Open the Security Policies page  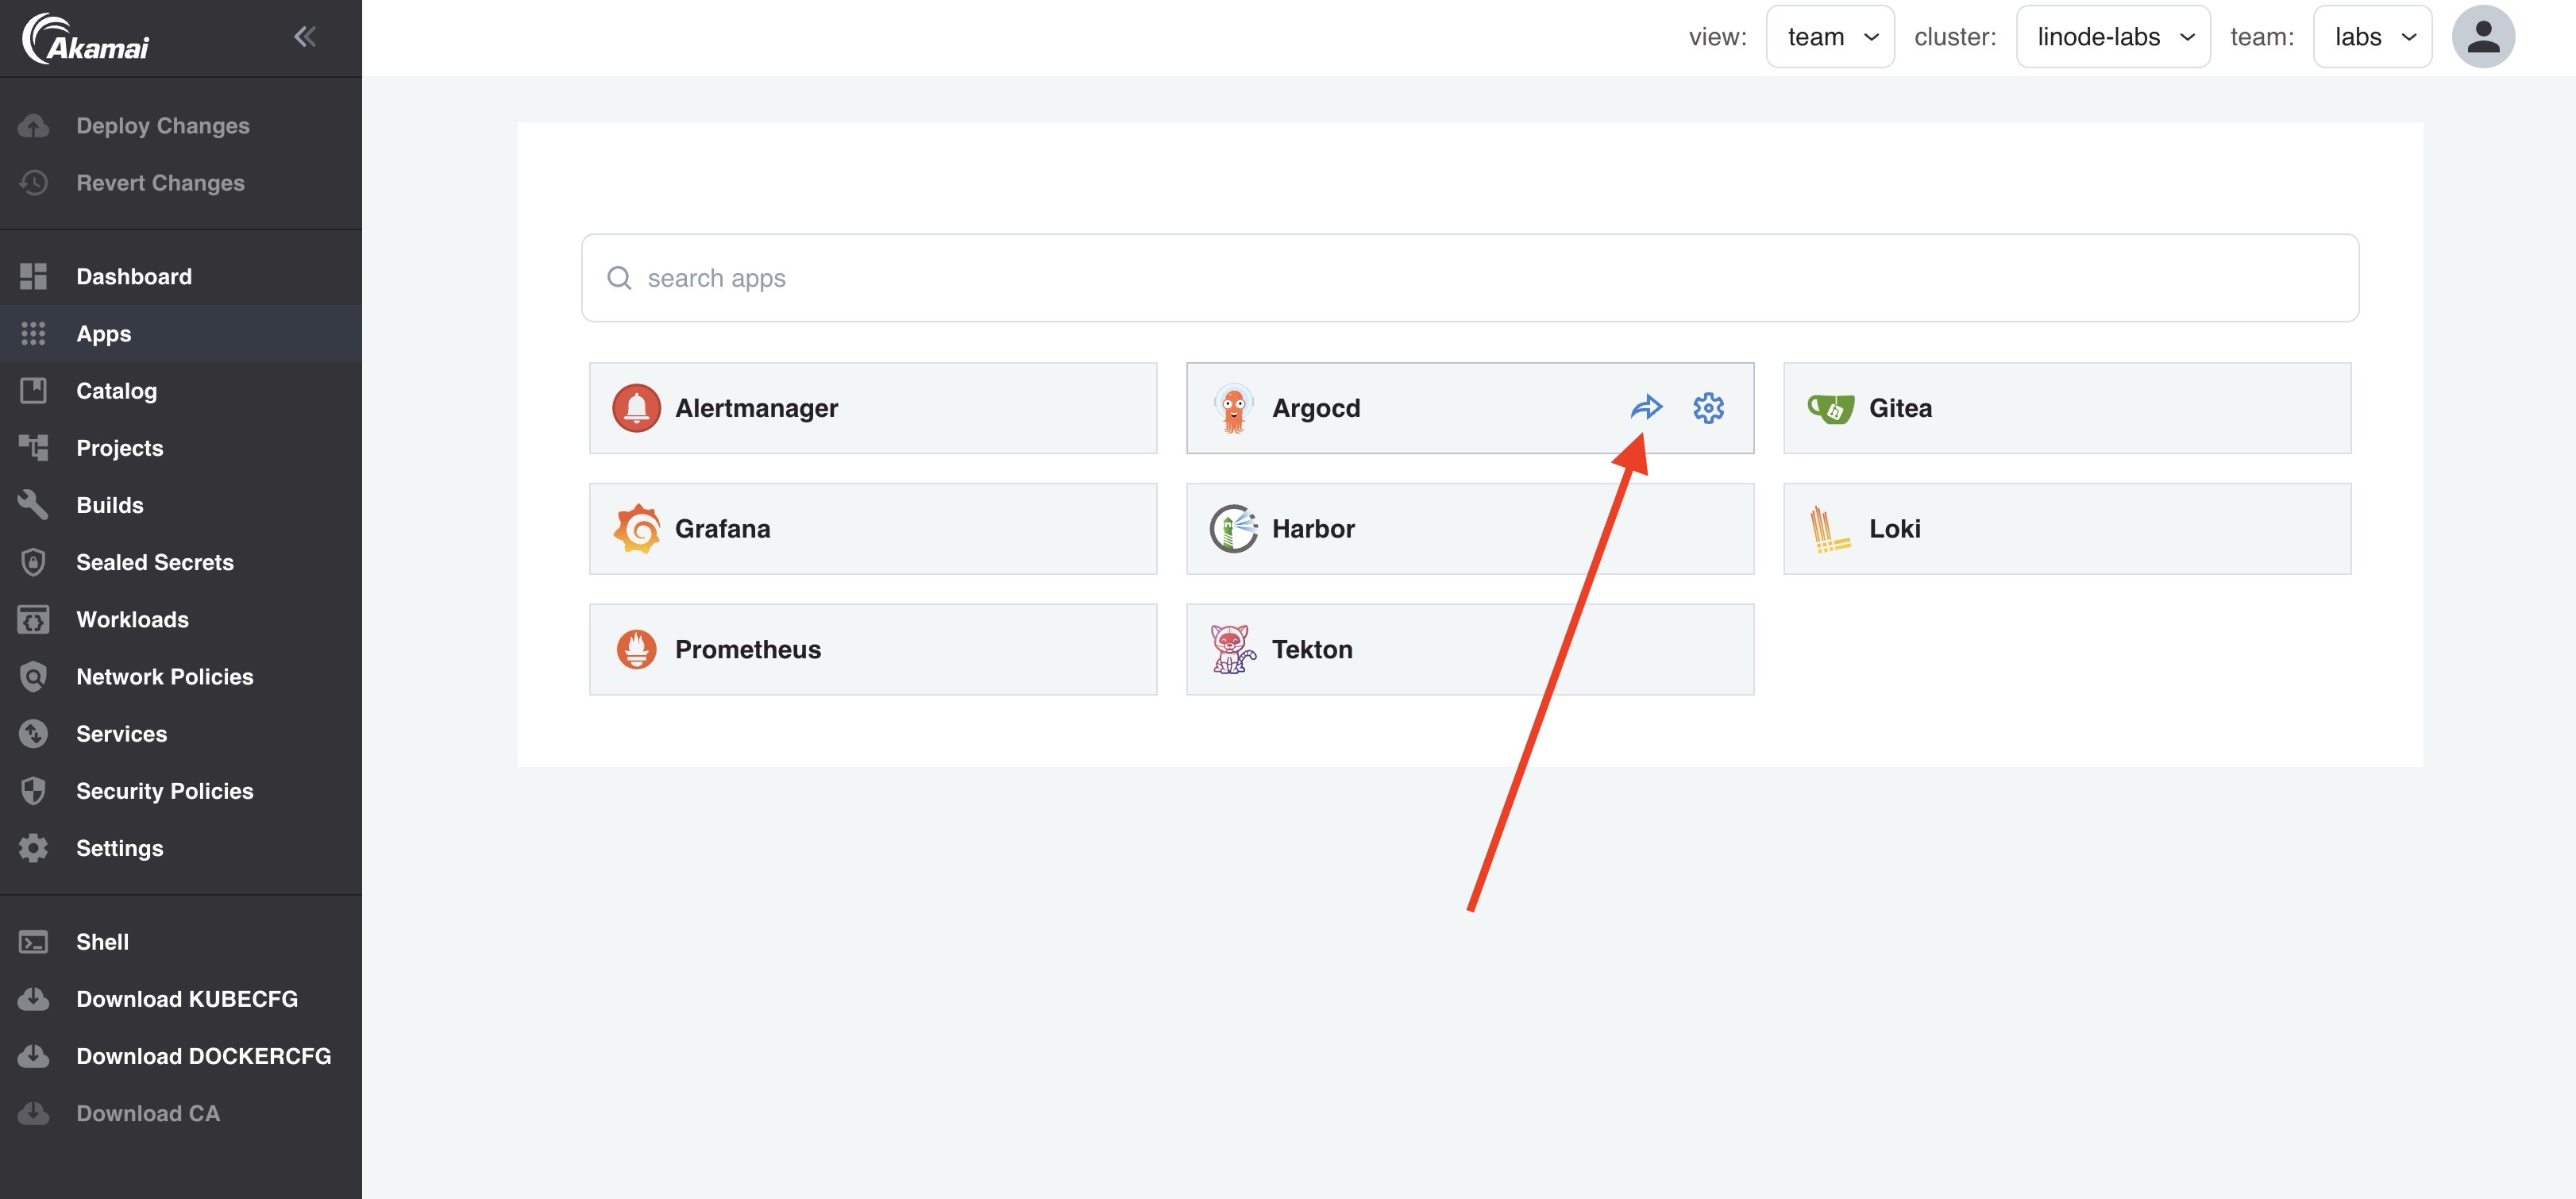click(181, 791)
